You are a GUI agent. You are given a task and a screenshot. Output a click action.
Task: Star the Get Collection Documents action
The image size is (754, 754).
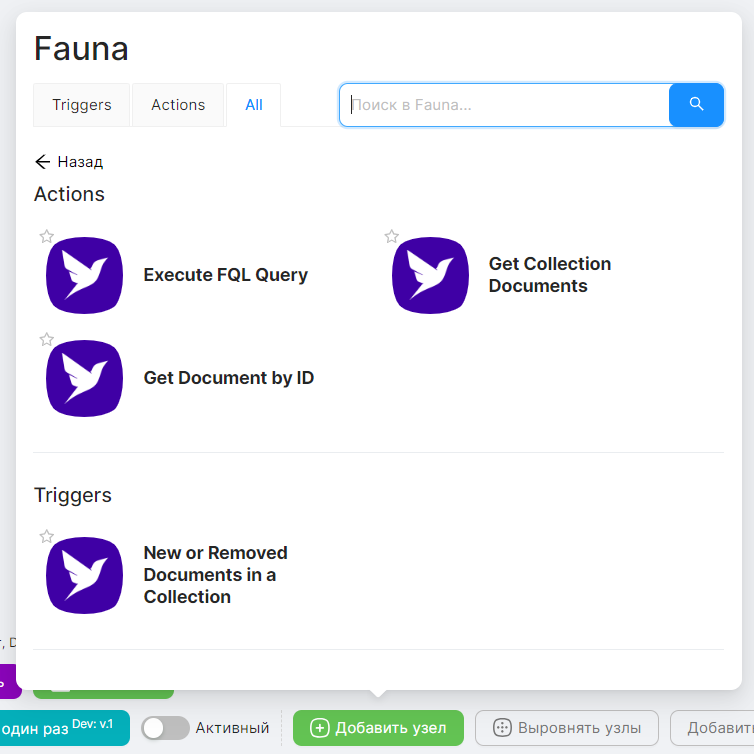click(x=392, y=237)
